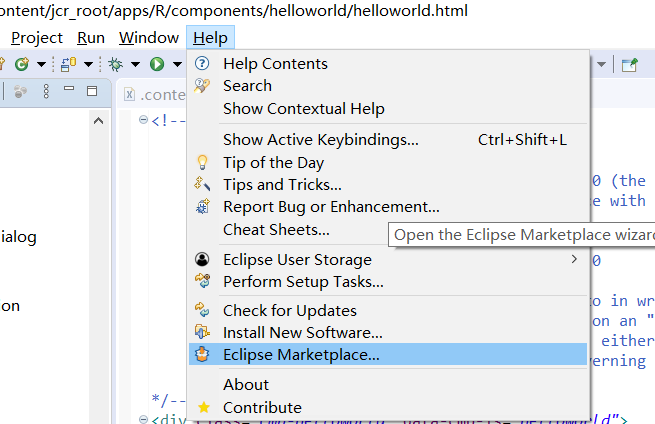Collapse the comment fold at <!--
The height and width of the screenshot is (424, 655).
coord(143,120)
